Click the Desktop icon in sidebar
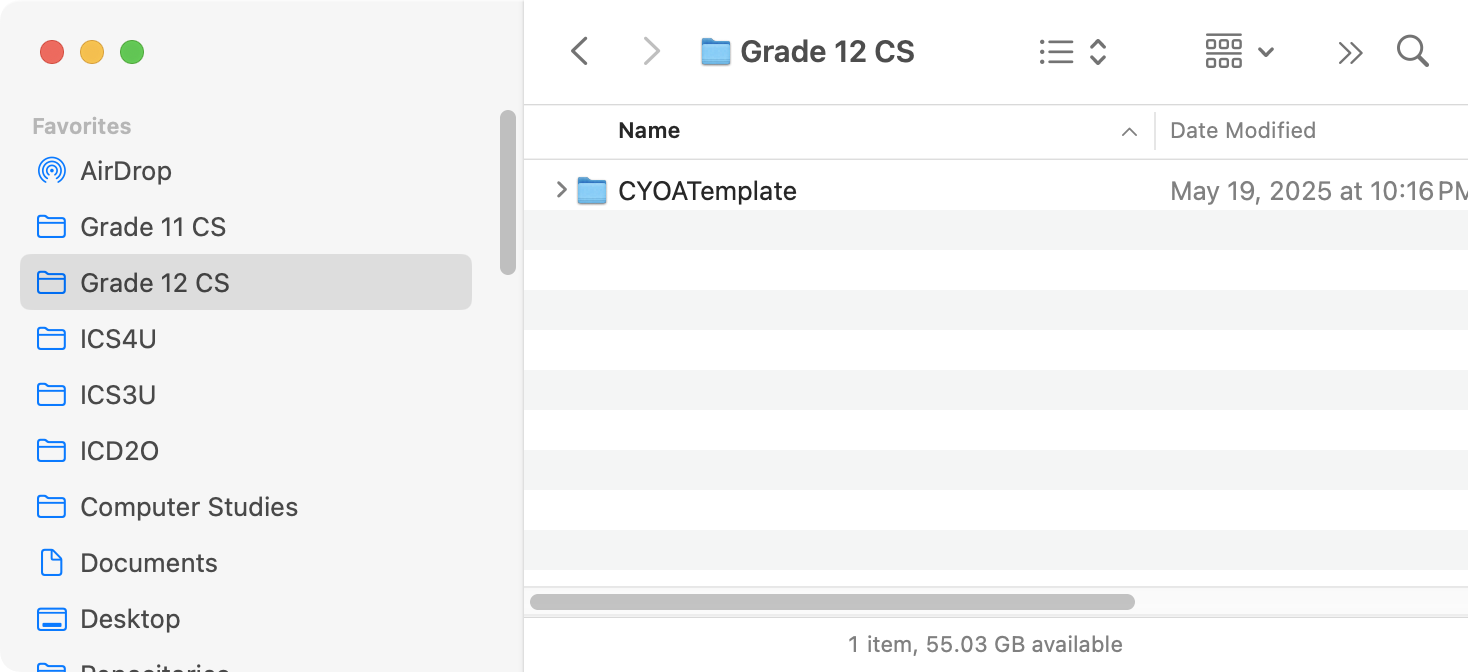Image resolution: width=1468 pixels, height=672 pixels. click(51, 619)
